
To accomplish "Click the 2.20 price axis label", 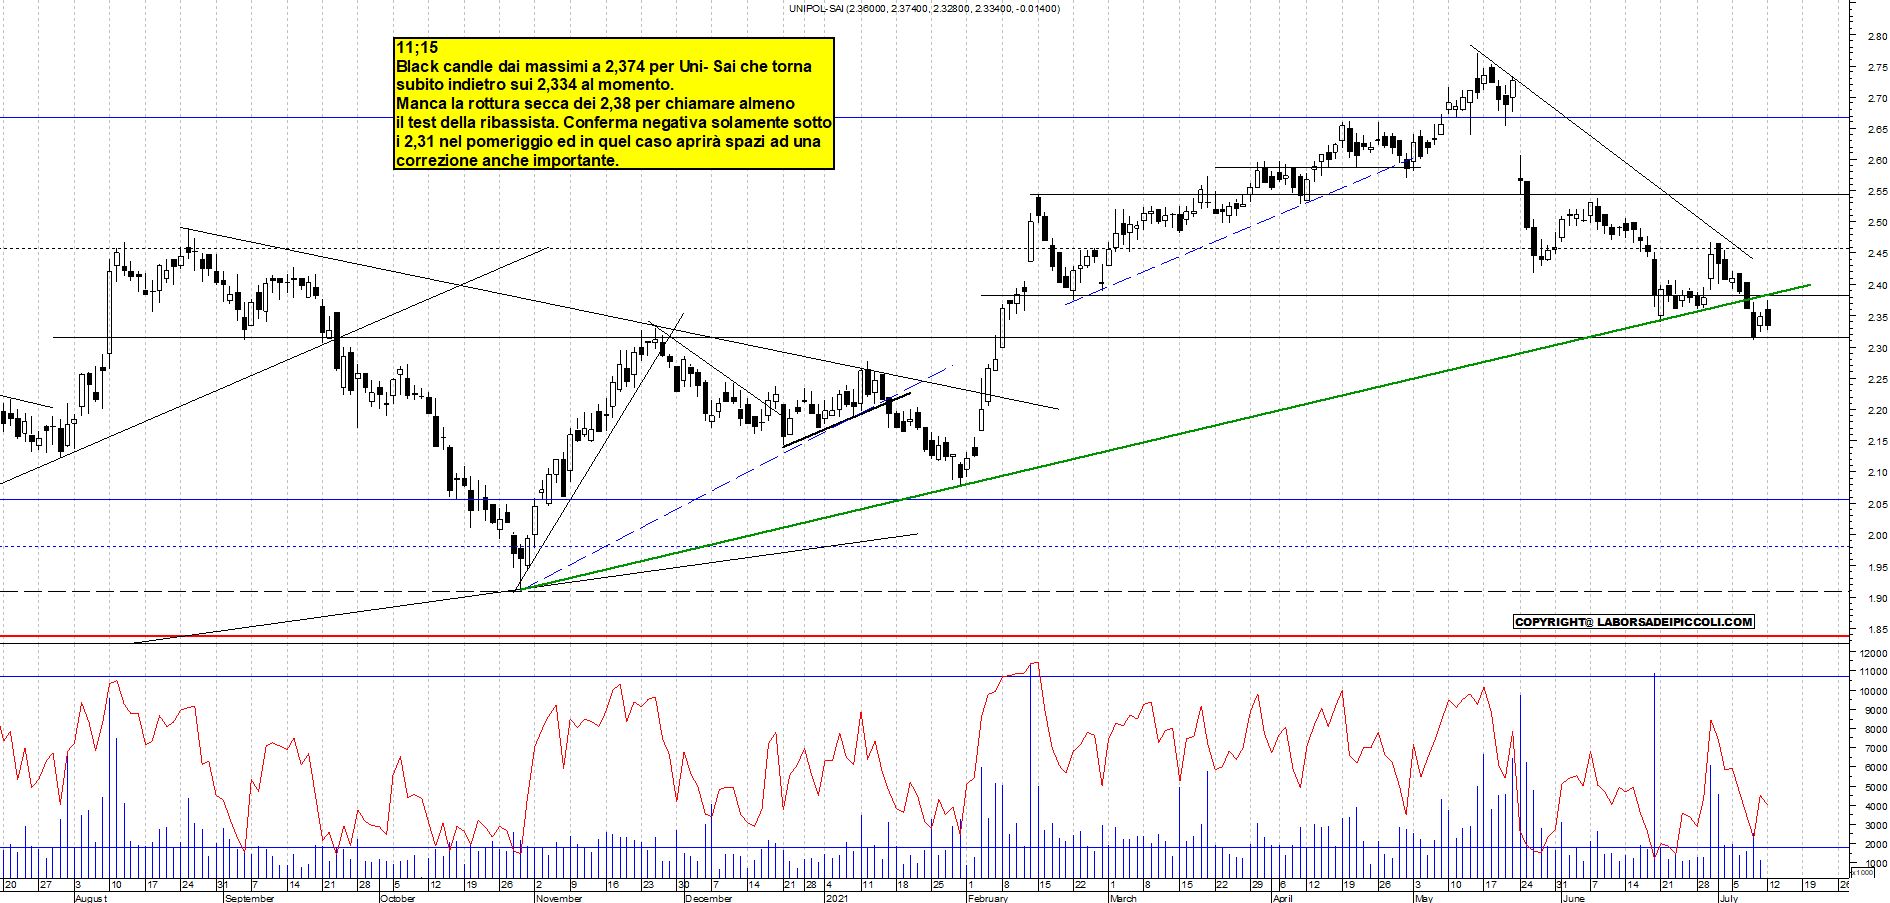I will 1876,411.
